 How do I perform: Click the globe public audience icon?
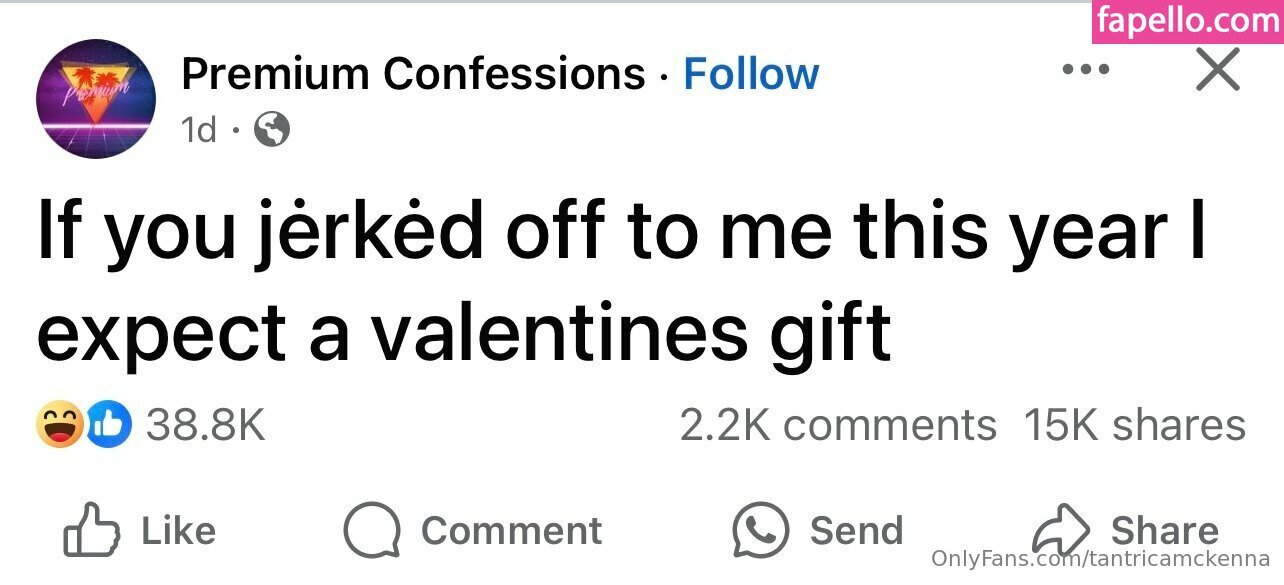click(272, 129)
